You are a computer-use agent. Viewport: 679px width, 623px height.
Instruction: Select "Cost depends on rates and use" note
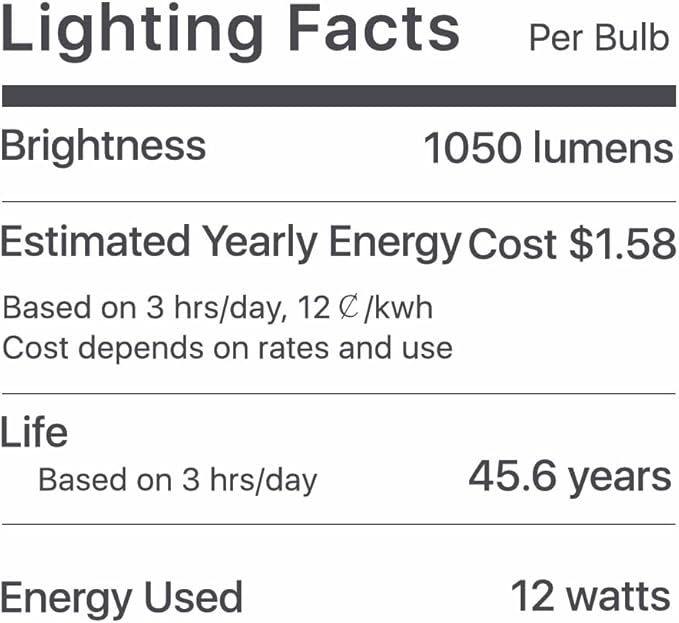point(227,348)
